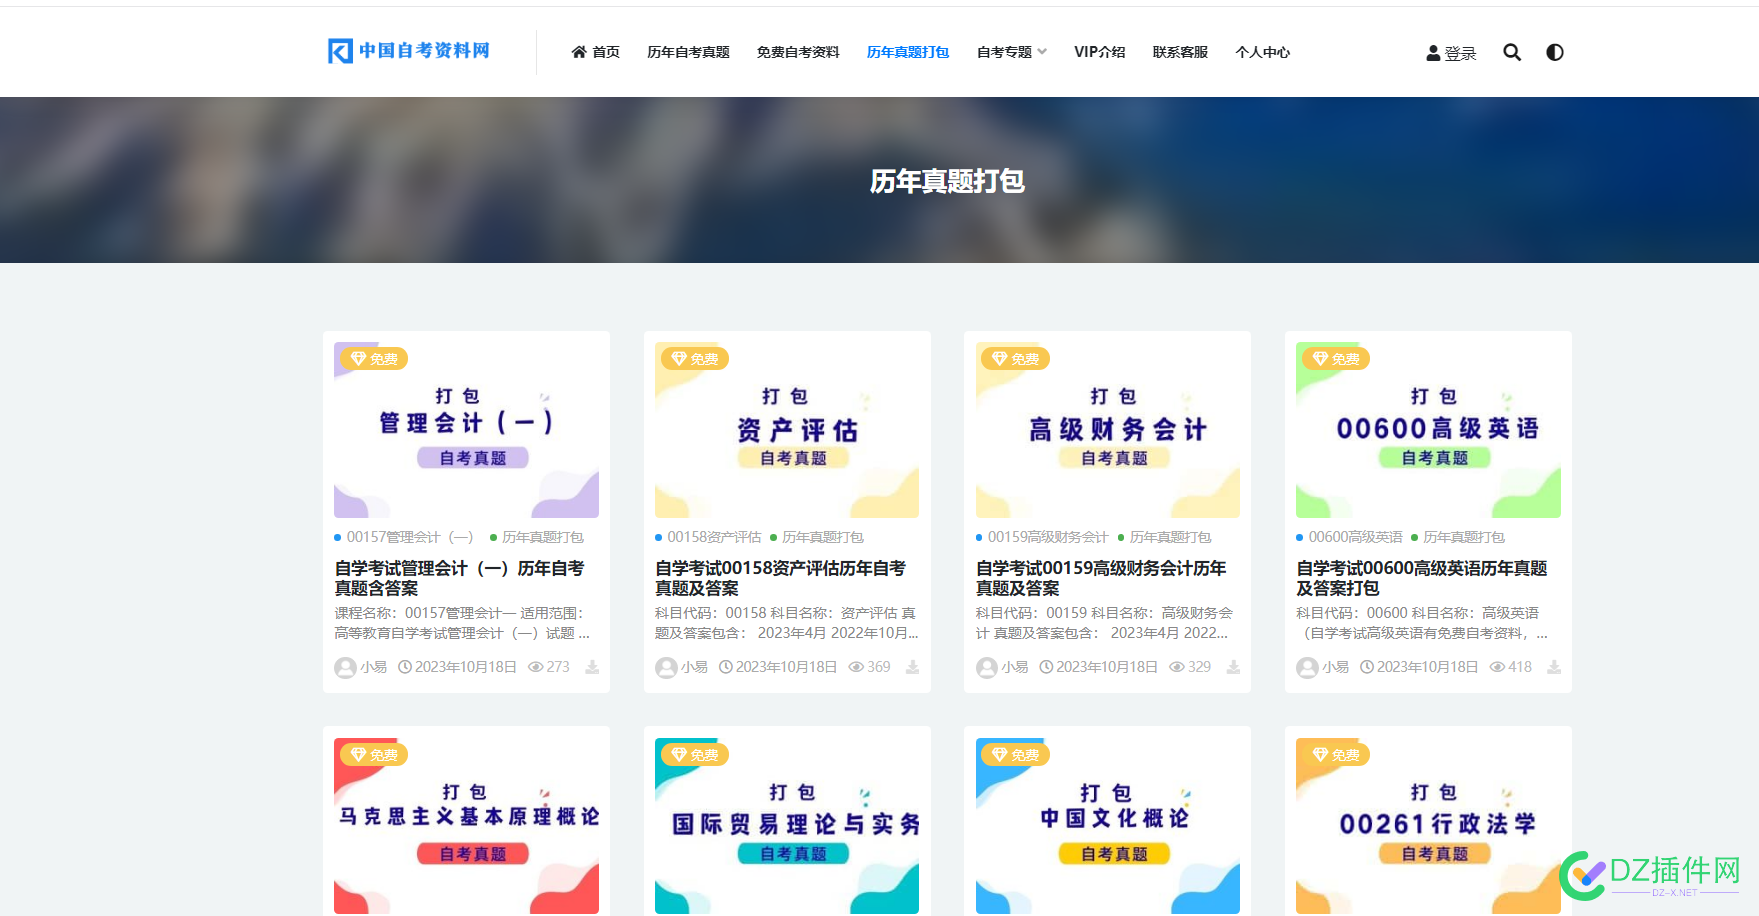The height and width of the screenshot is (916, 1759).
Task: Open 历年自考真题 menu item
Action: pyautogui.click(x=688, y=52)
